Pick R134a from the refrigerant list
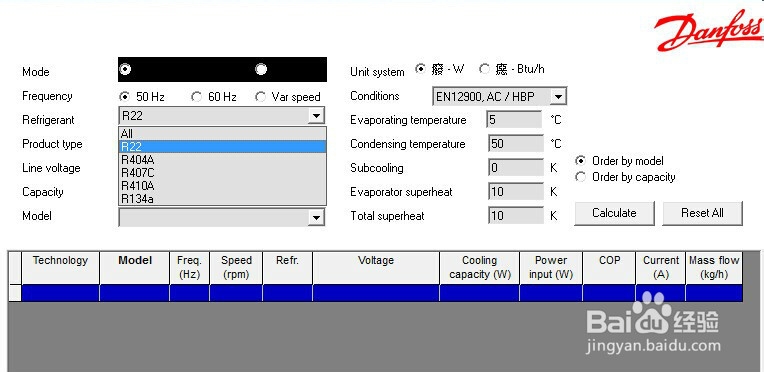 tap(222, 198)
